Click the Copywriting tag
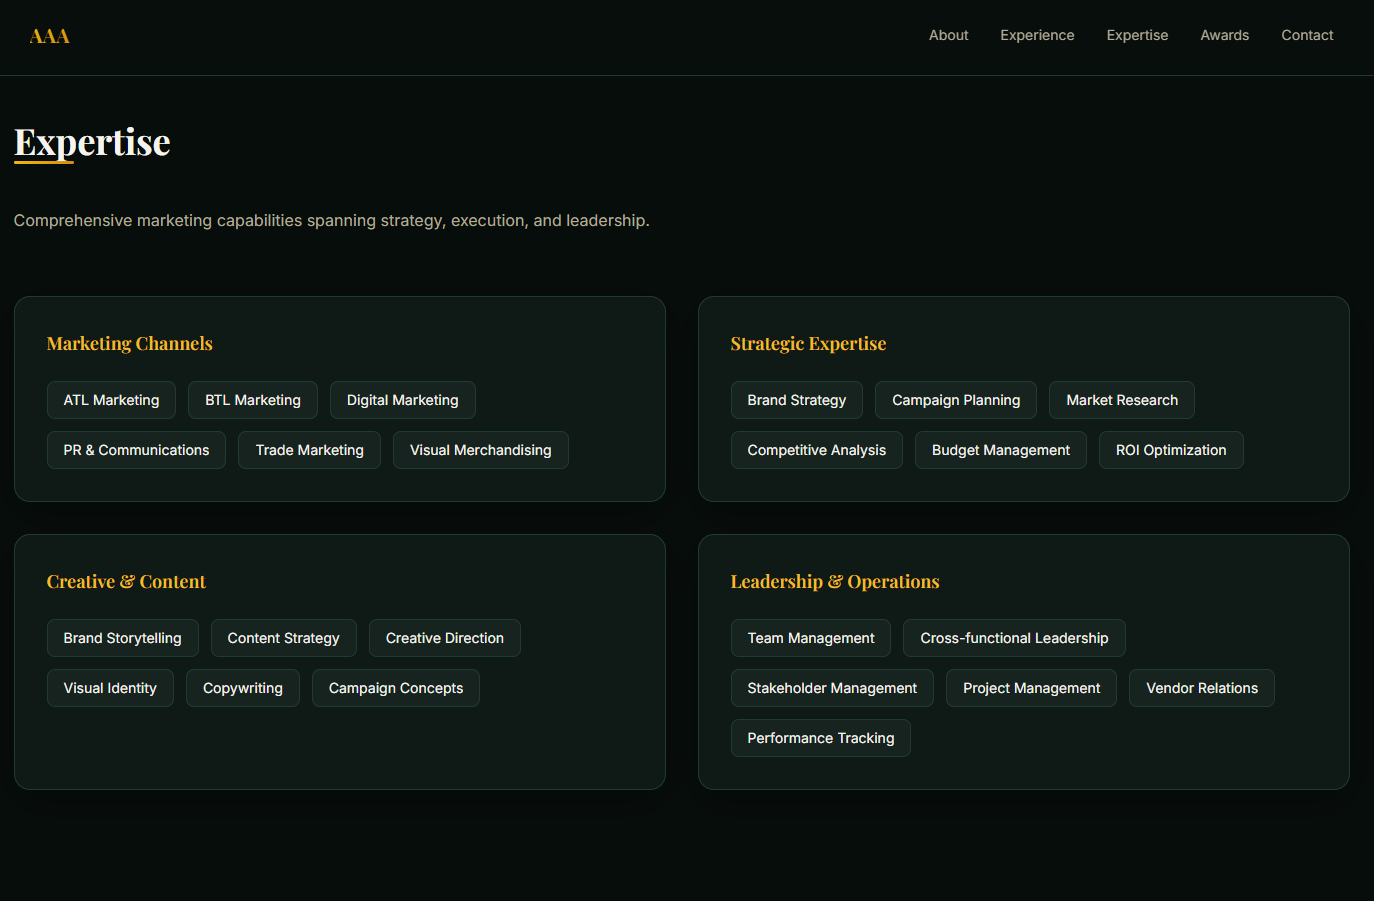The height and width of the screenshot is (901, 1374). (243, 688)
